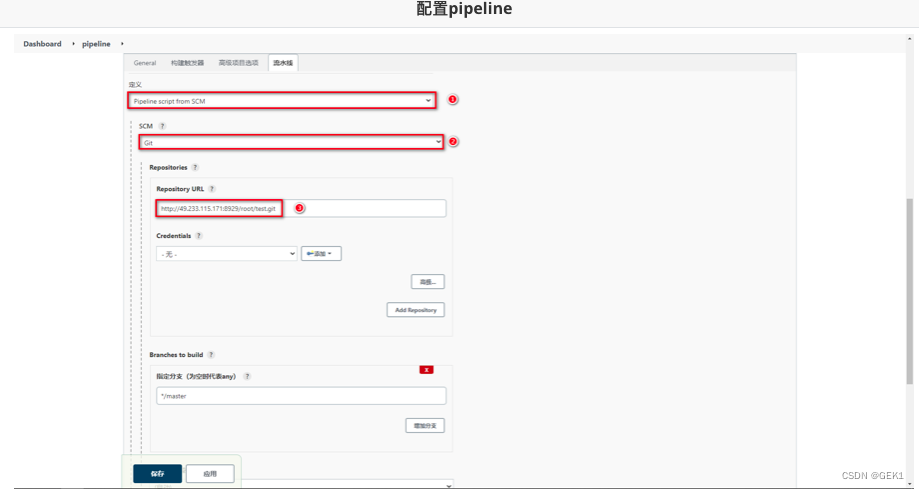Screen dimensions: 919x489
Task: Go to Dashboard breadcrumb
Action: tap(42, 44)
